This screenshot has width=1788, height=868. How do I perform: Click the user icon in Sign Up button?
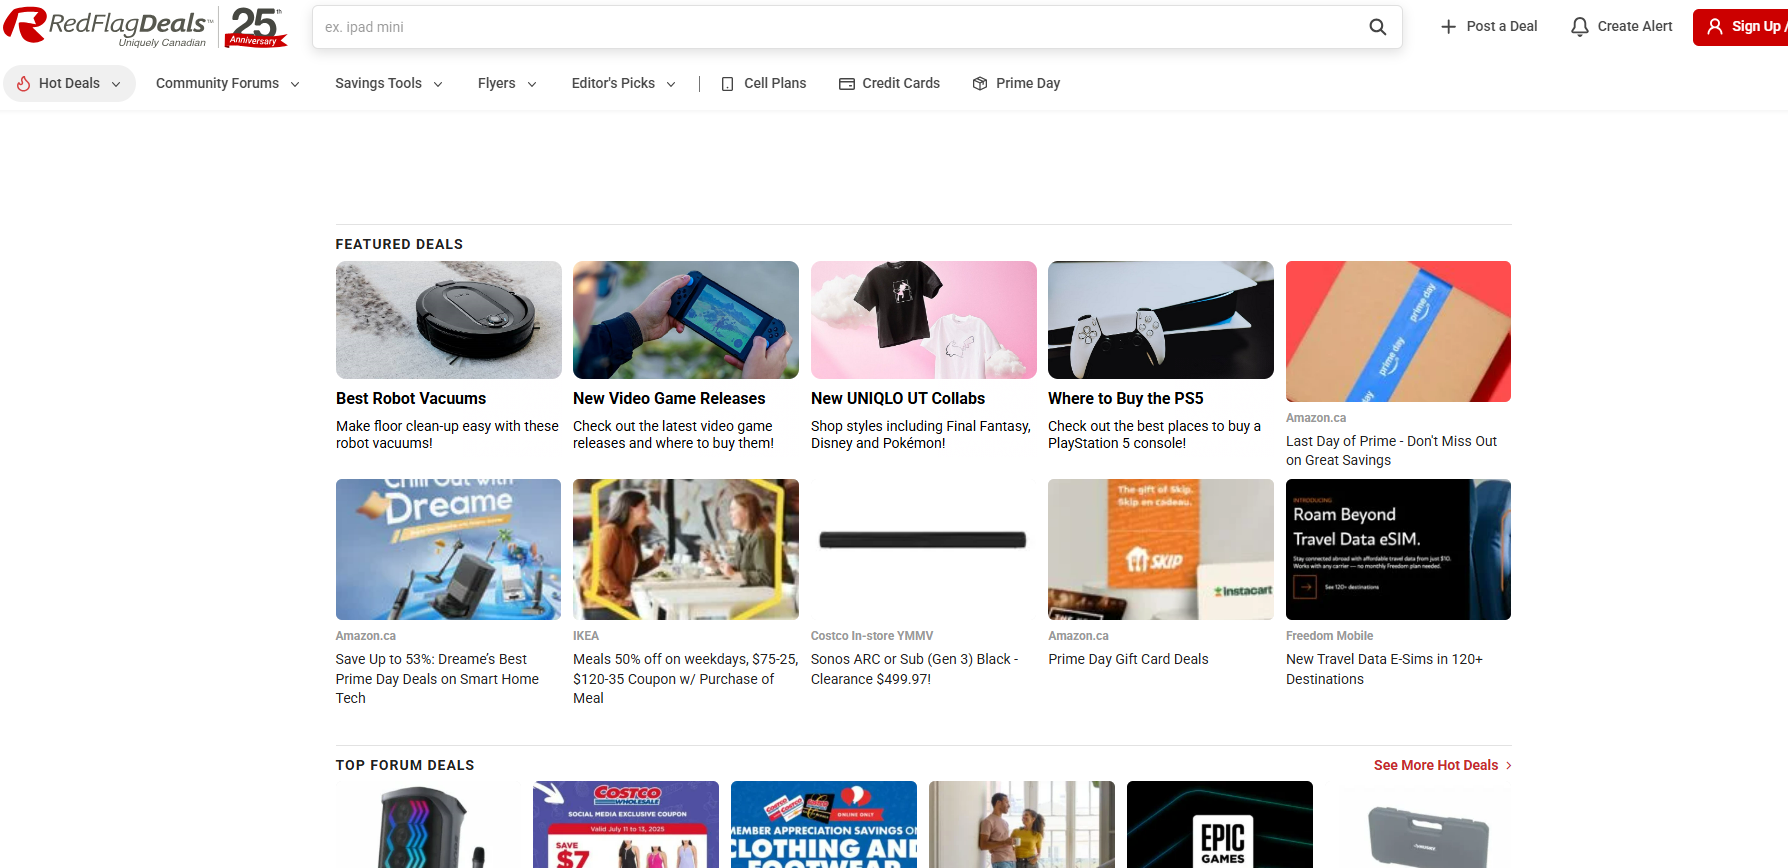tap(1715, 27)
